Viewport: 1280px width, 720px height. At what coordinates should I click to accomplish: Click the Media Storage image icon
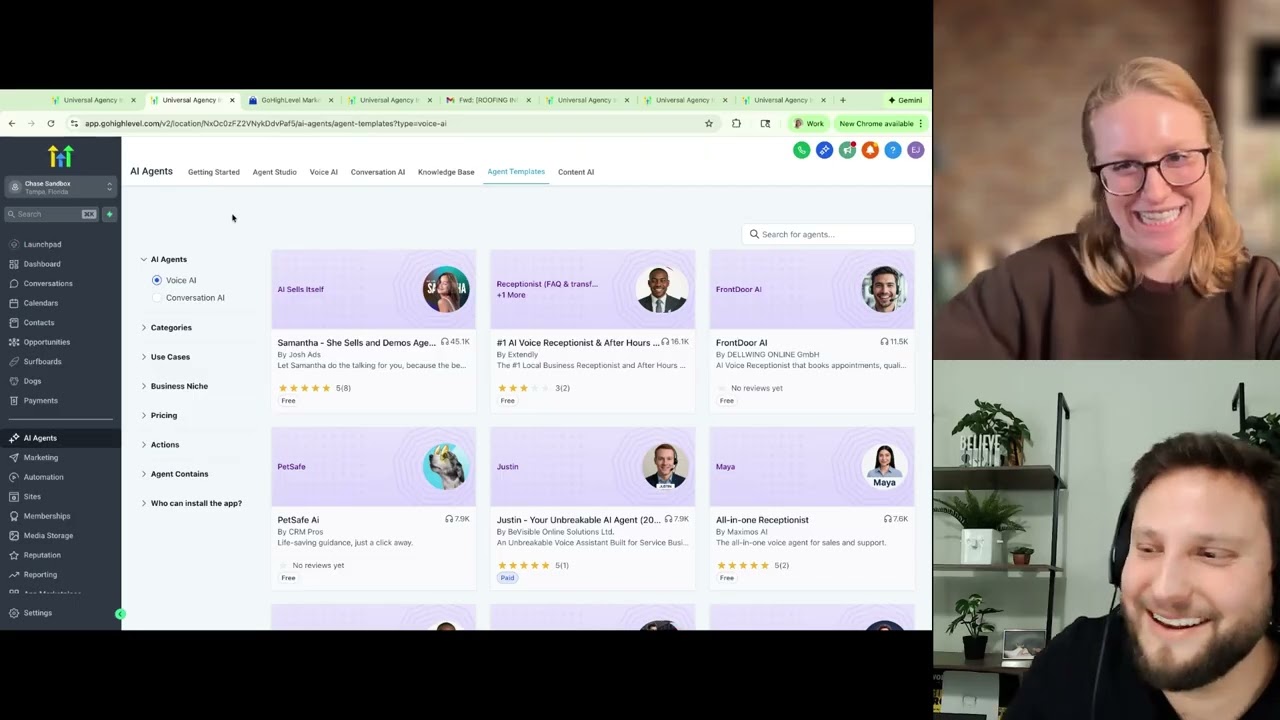(x=14, y=535)
